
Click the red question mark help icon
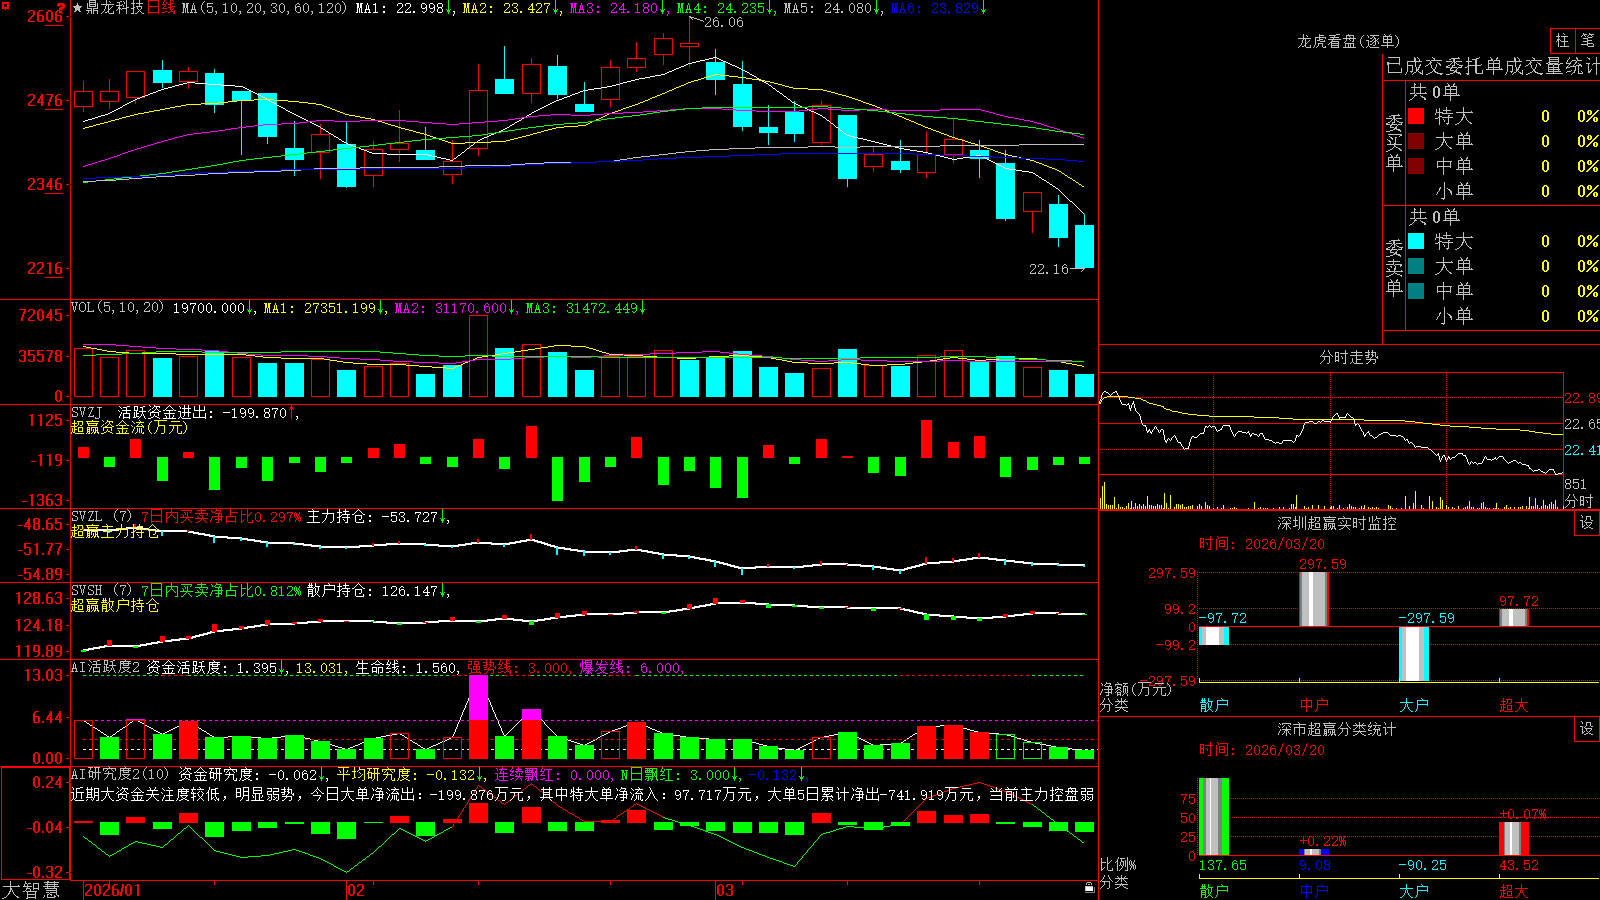coord(61,8)
